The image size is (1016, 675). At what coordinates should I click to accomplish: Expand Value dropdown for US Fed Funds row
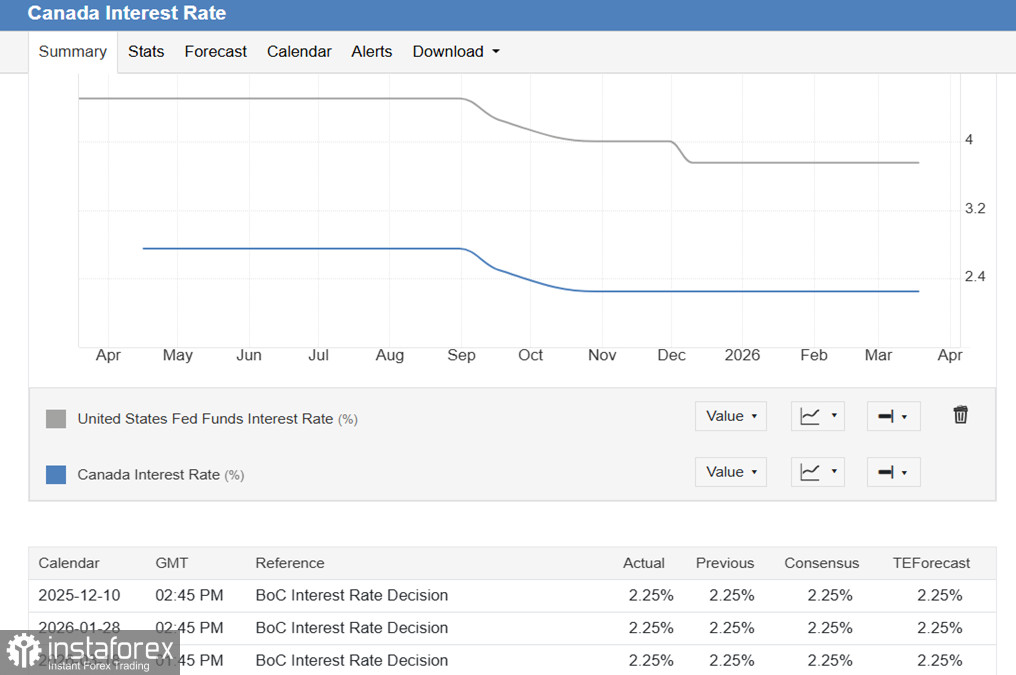point(730,416)
